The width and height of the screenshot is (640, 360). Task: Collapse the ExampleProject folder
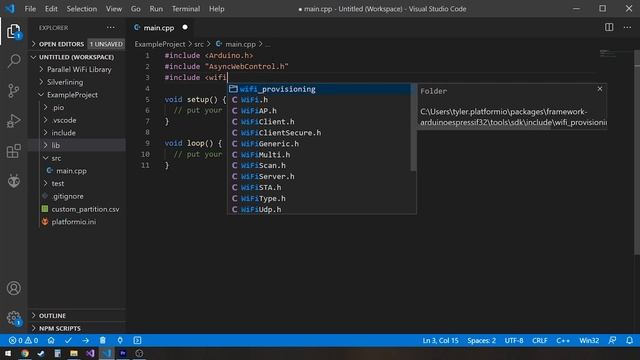click(x=76, y=95)
